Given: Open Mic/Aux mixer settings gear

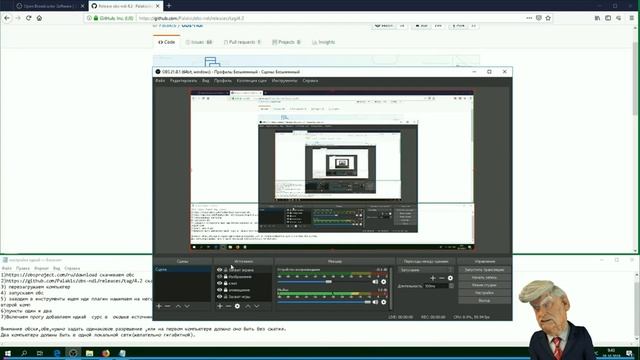Looking at the screenshot, I should coord(384,302).
